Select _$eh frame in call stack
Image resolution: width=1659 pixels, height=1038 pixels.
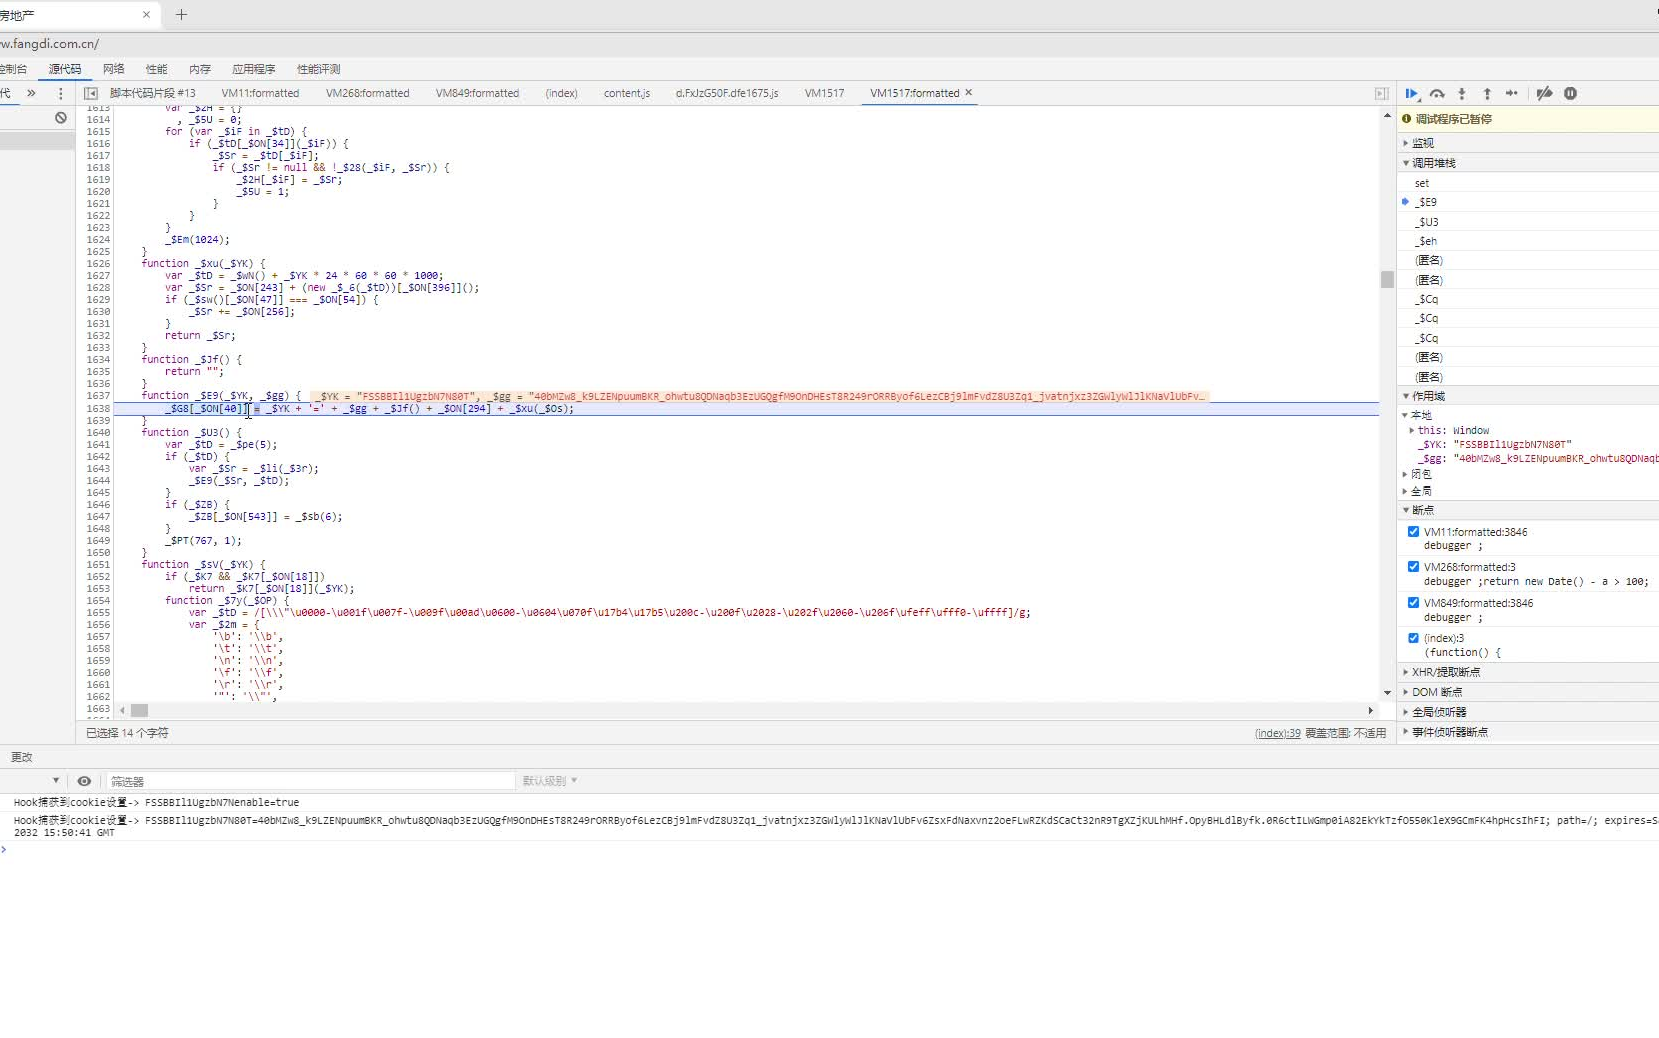(1528, 241)
